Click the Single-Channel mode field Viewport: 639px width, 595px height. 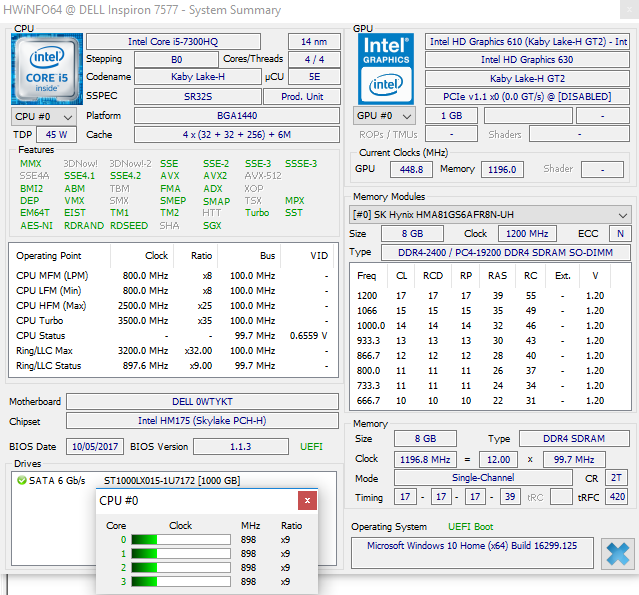(x=483, y=478)
